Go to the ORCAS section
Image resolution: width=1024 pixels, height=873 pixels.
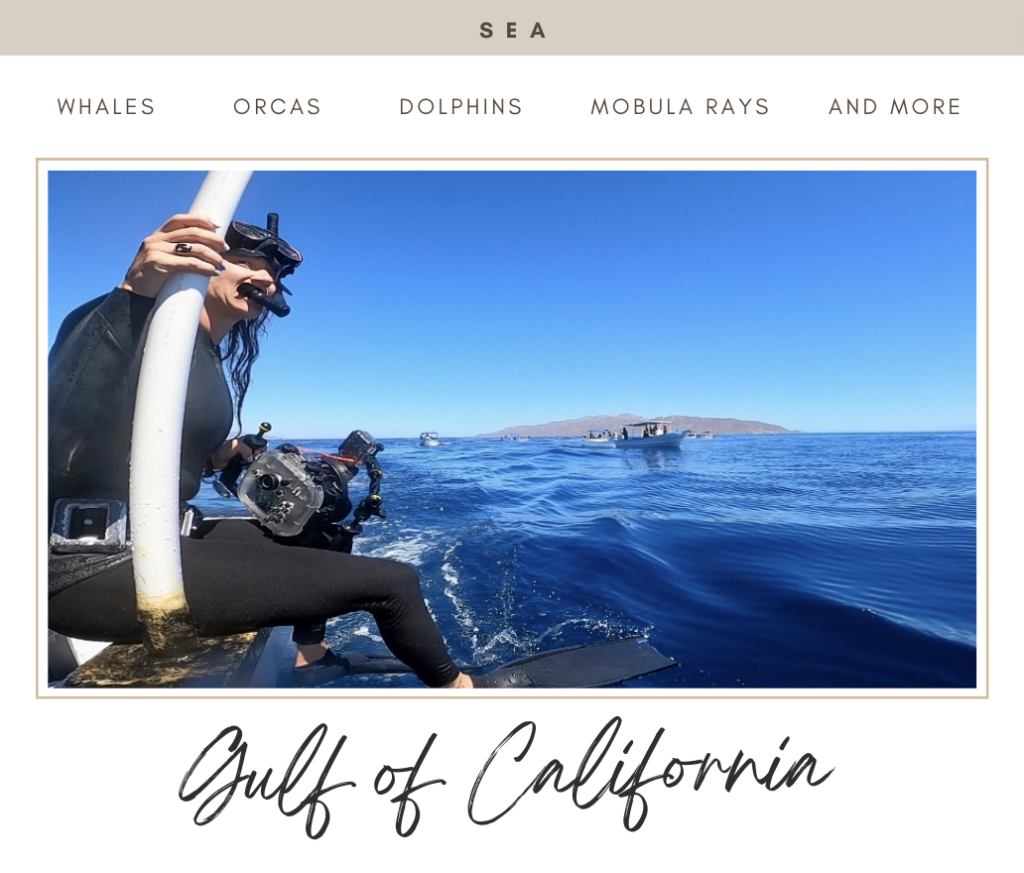(x=277, y=106)
